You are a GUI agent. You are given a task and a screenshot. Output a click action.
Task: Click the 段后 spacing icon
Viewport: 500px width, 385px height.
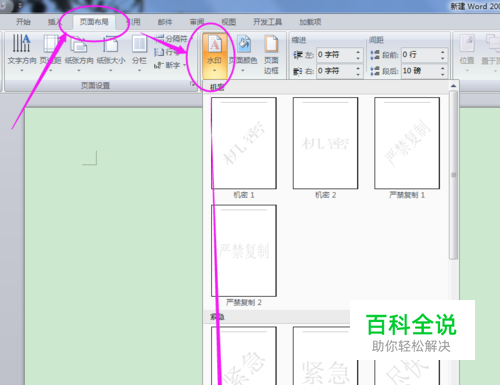pos(375,71)
